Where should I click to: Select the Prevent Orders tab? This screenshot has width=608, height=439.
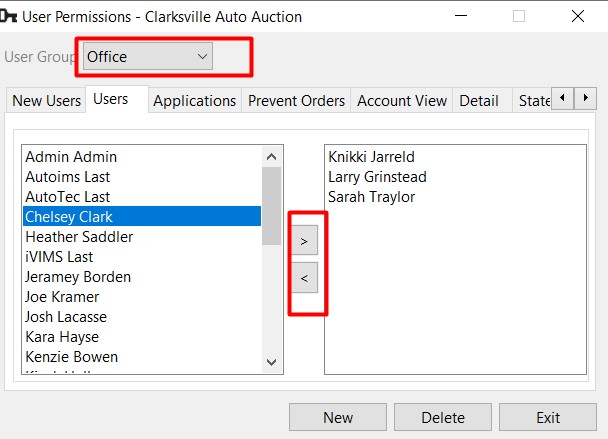pos(296,101)
